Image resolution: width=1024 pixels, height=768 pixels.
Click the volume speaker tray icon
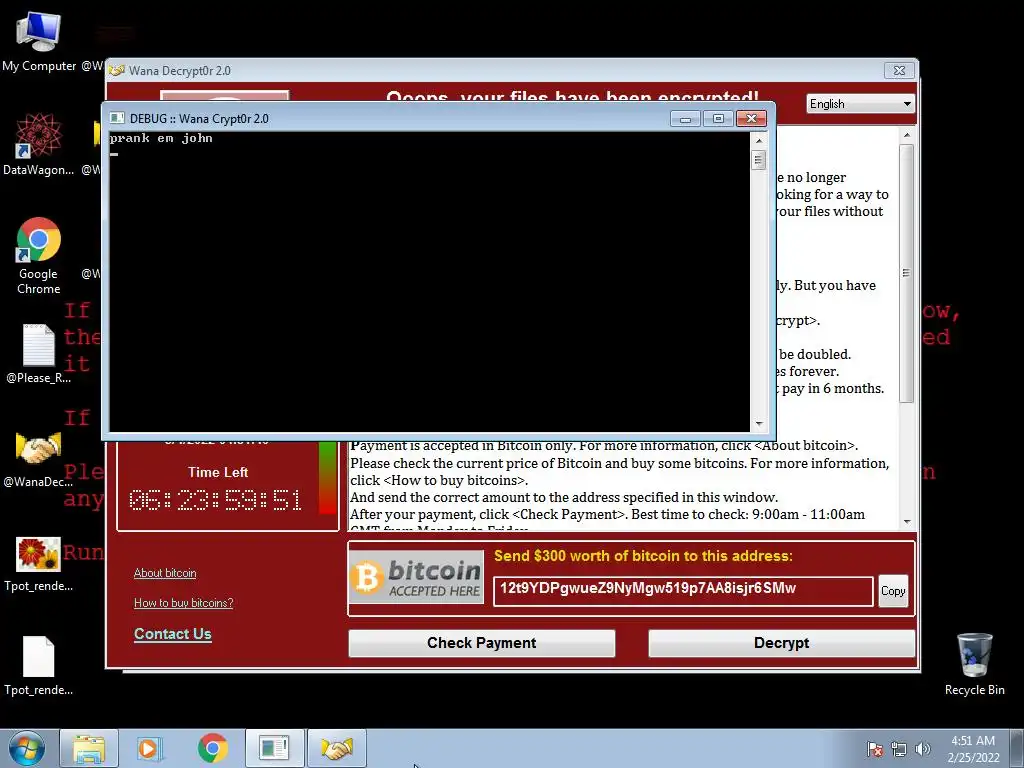[x=923, y=749]
